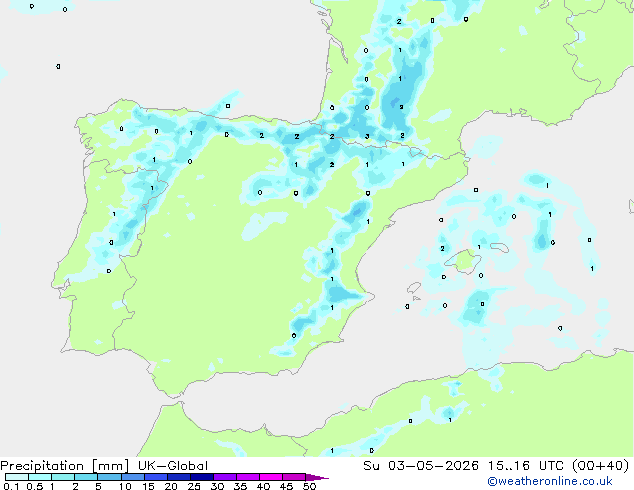Select the legend swatch between 0.5 and 1
Viewport: 634px width, 490px height.
40,477
